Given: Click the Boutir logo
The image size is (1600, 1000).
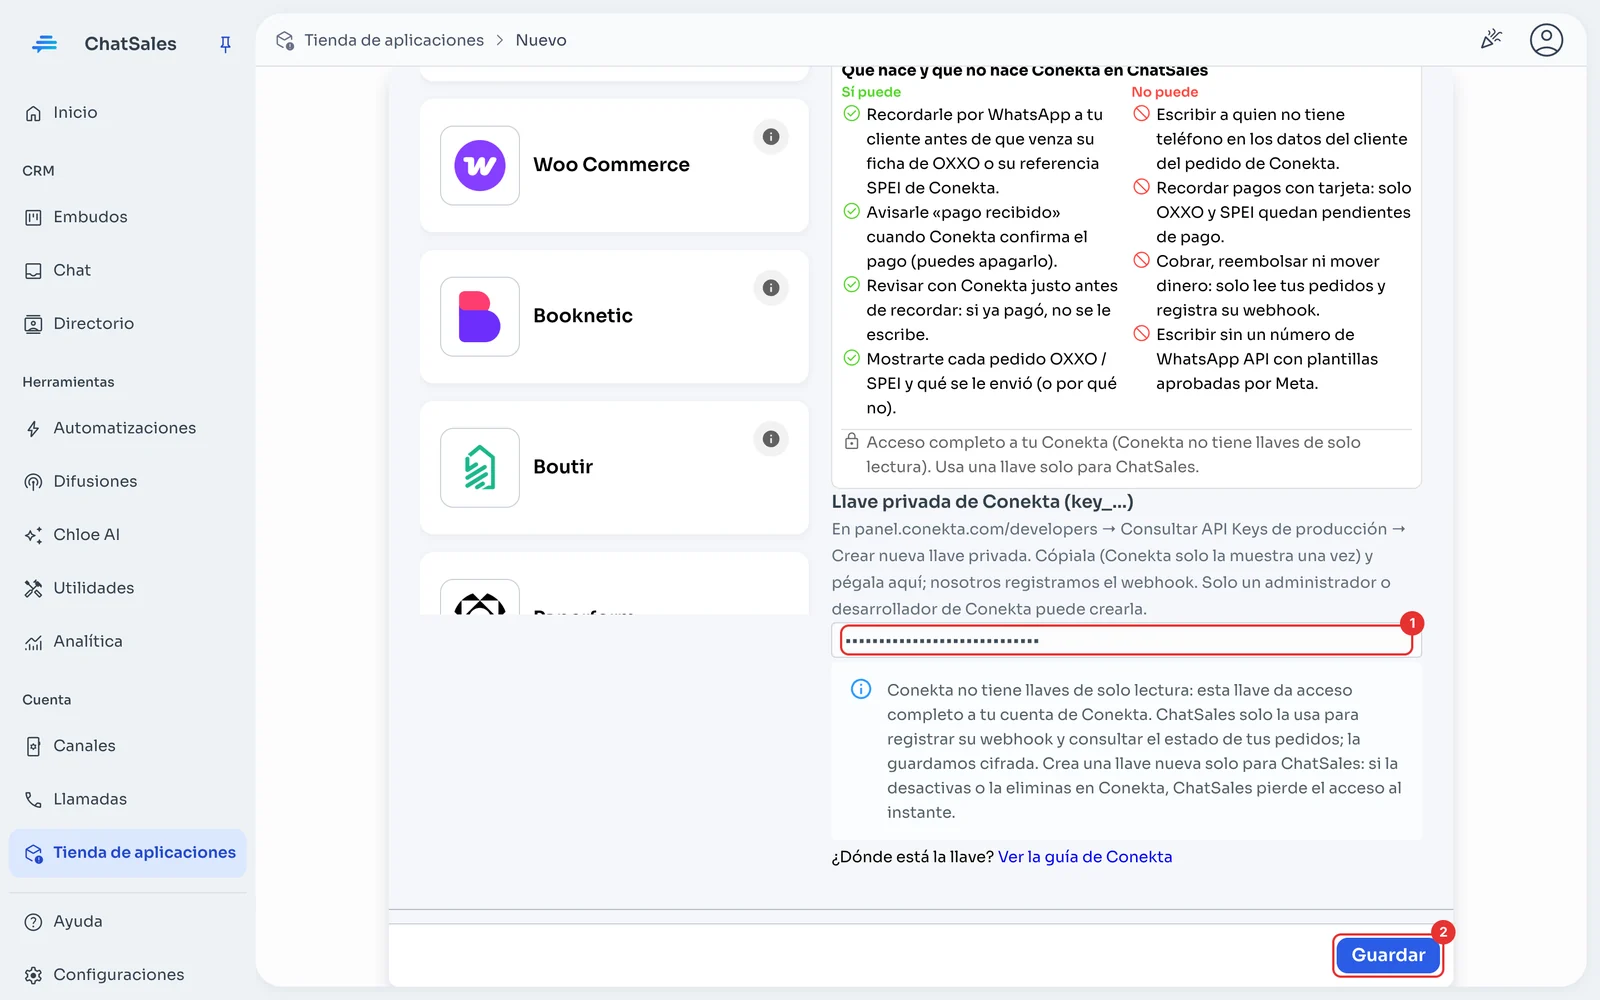Looking at the screenshot, I should tap(480, 468).
